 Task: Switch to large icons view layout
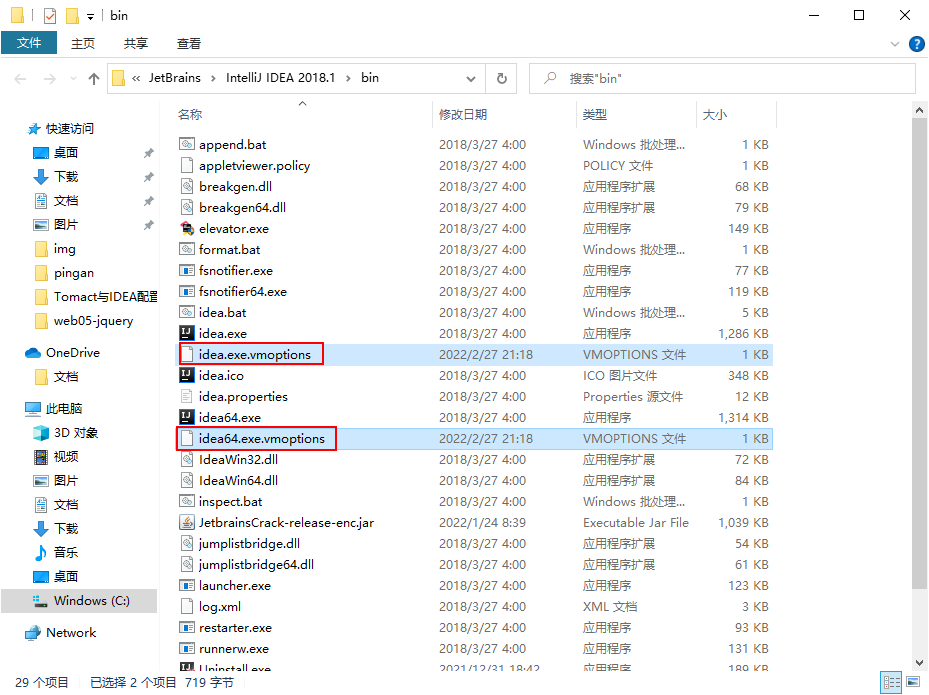pyautogui.click(x=913, y=682)
